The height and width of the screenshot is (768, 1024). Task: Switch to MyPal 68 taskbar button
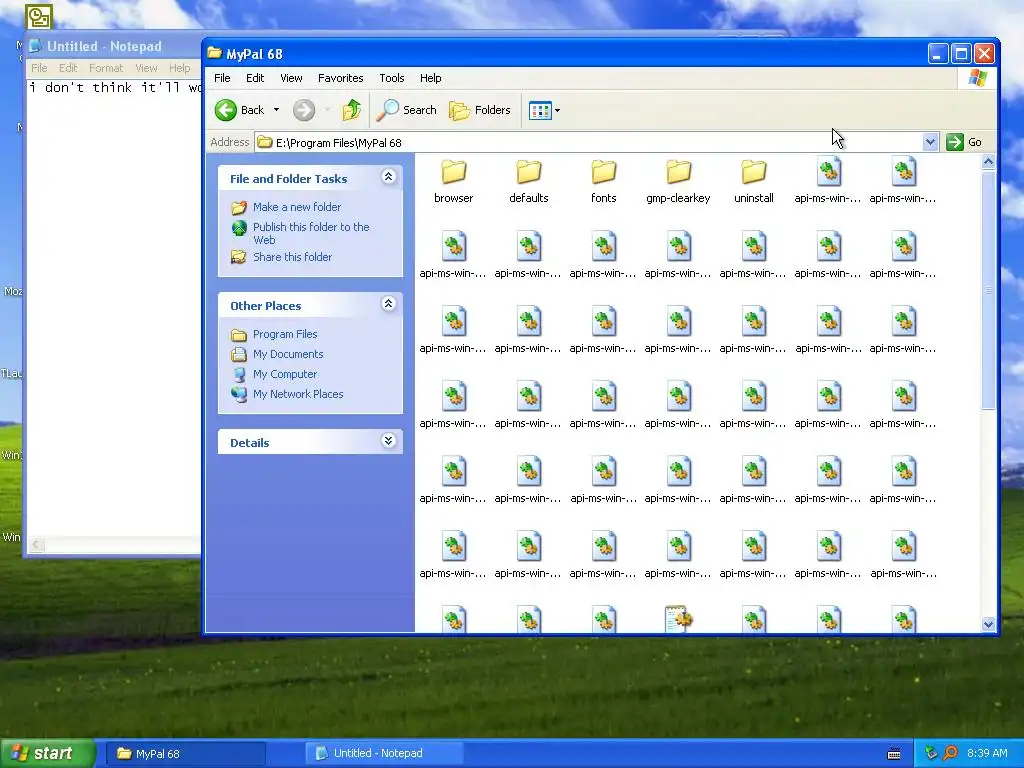click(x=185, y=754)
